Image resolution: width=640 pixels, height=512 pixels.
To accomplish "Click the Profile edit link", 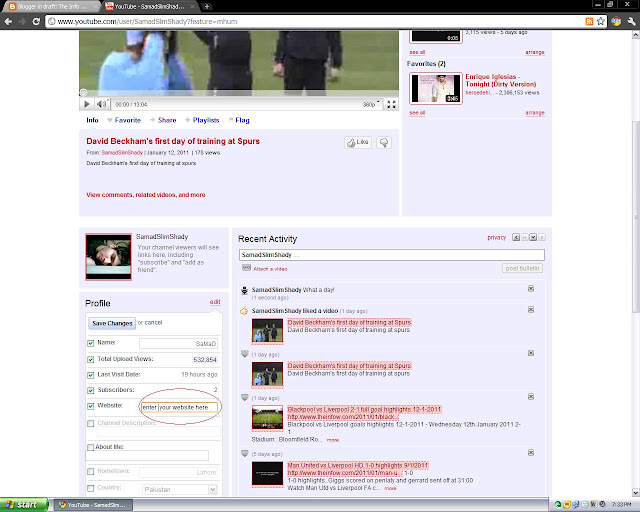I will [215, 302].
